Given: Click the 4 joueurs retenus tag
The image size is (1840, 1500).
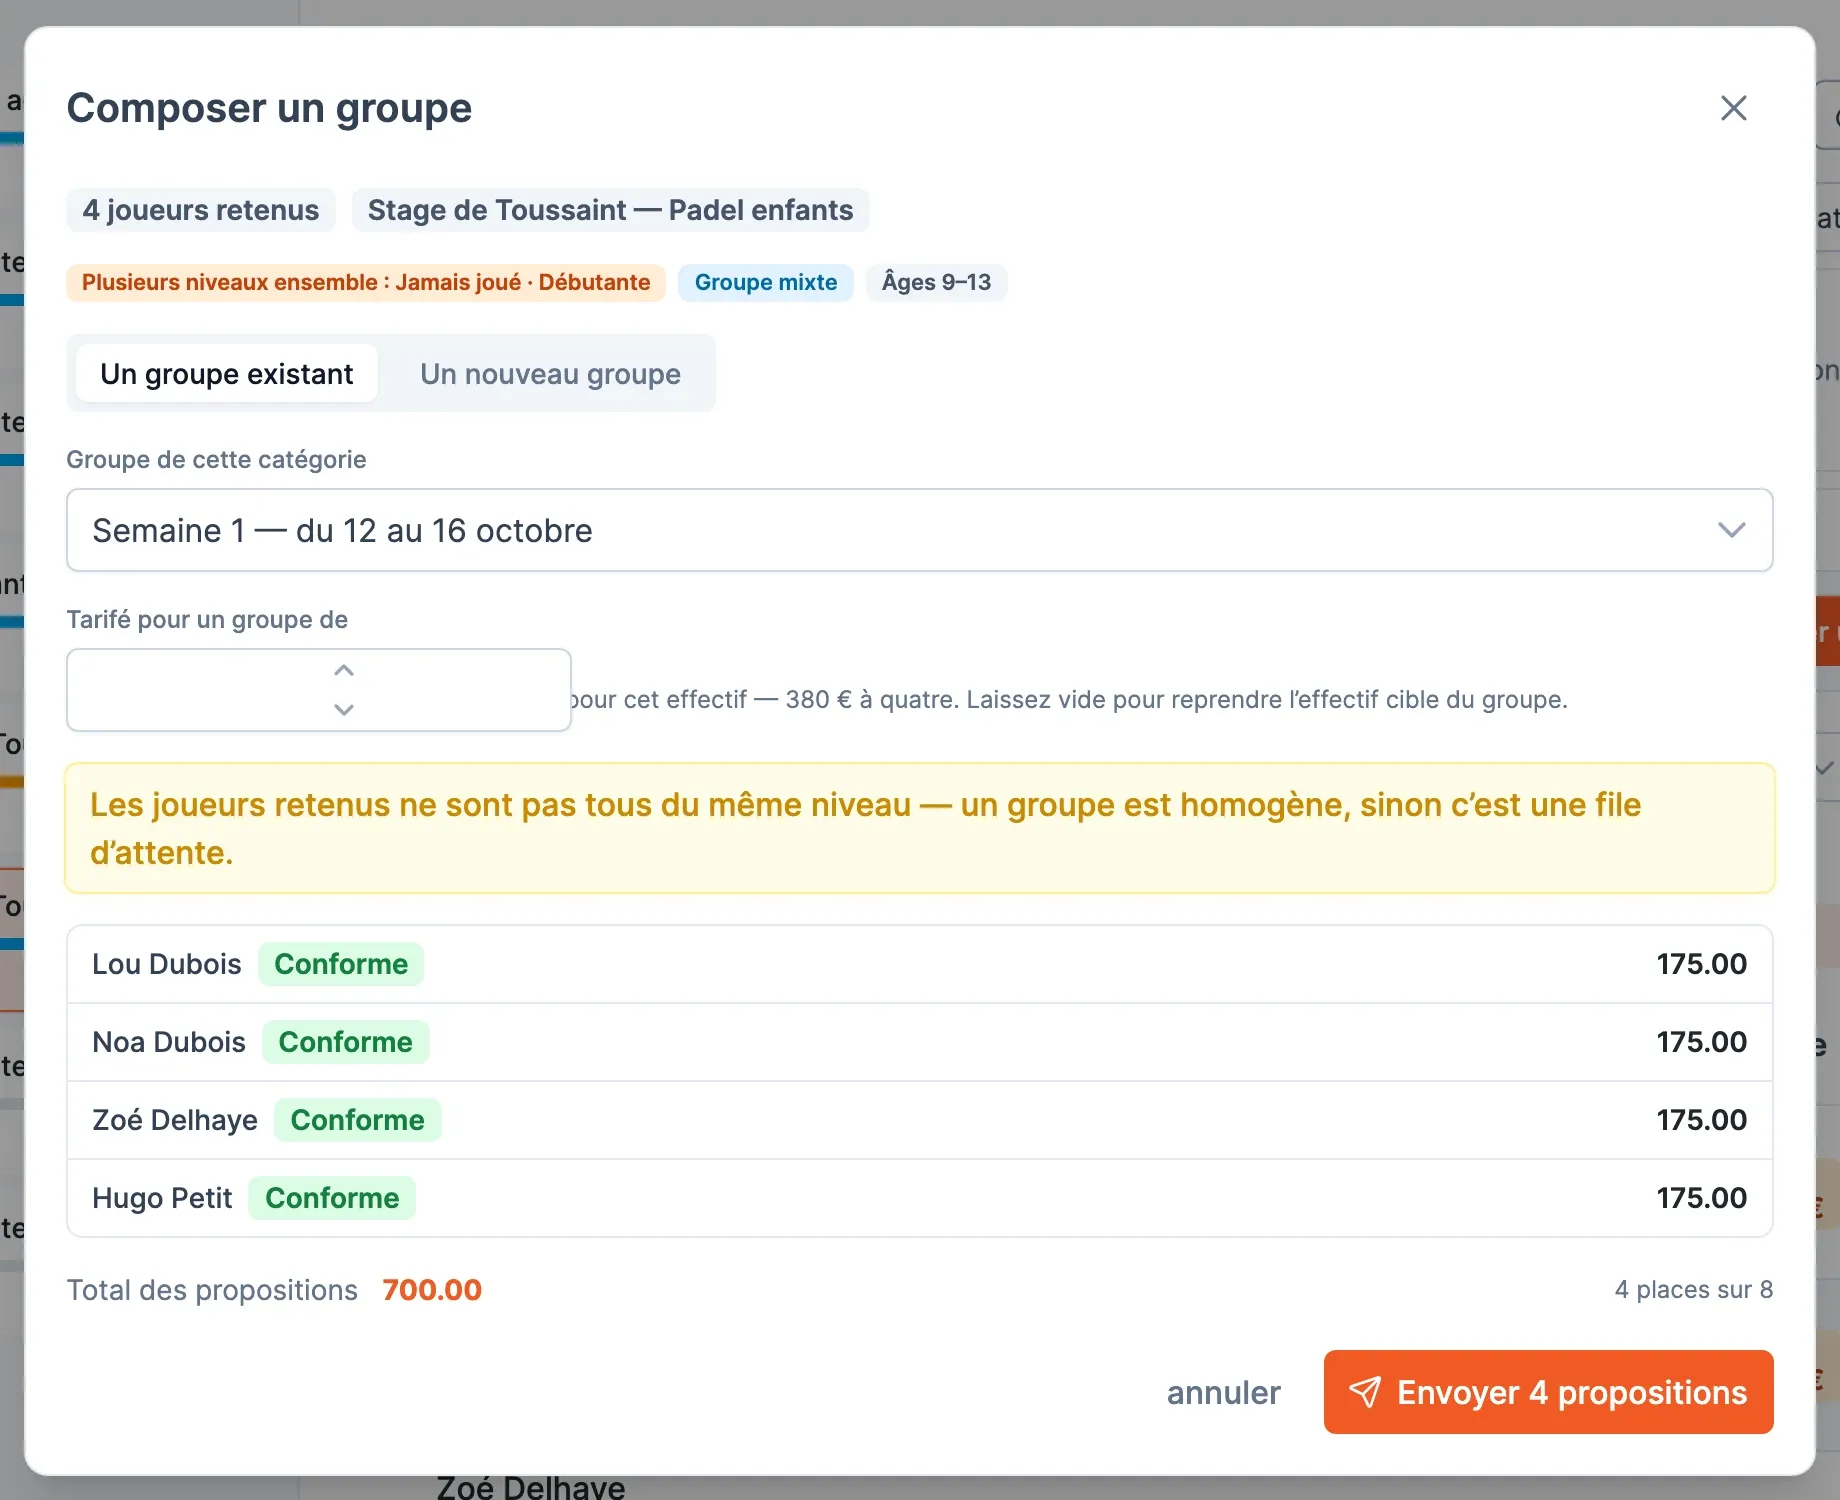Looking at the screenshot, I should pos(201,210).
